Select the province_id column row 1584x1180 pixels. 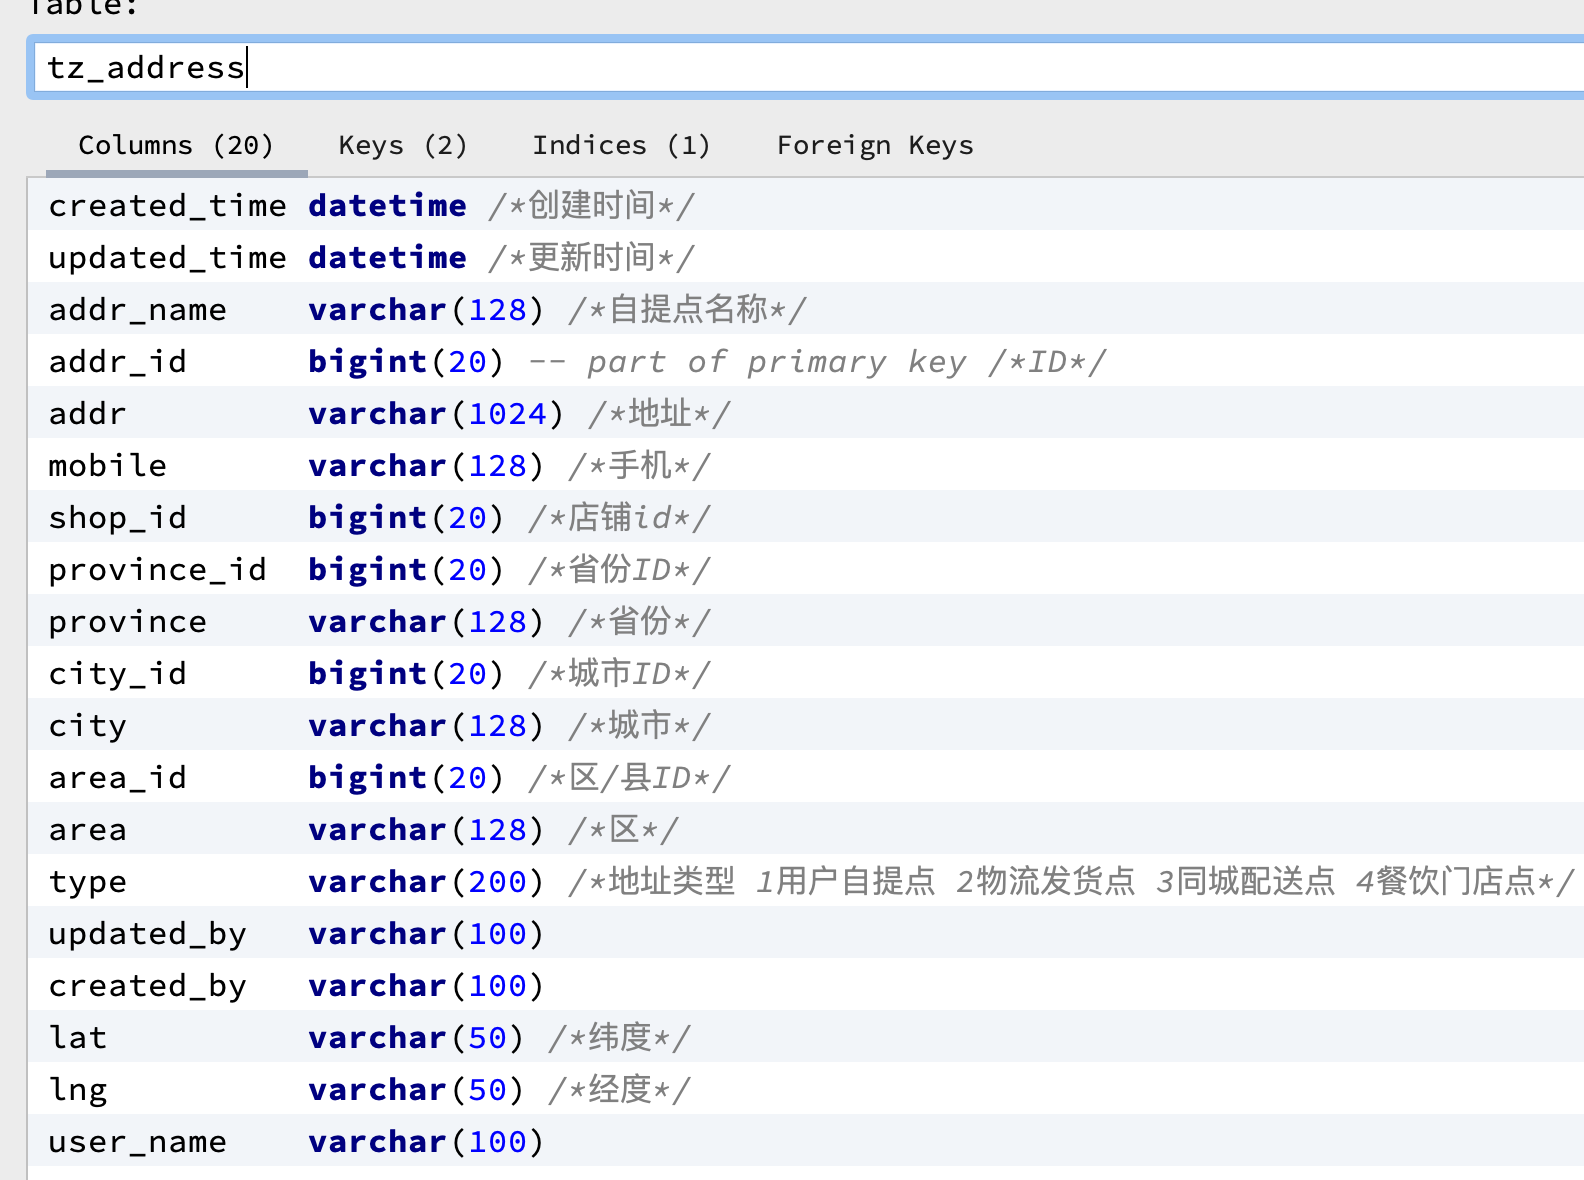(x=806, y=568)
